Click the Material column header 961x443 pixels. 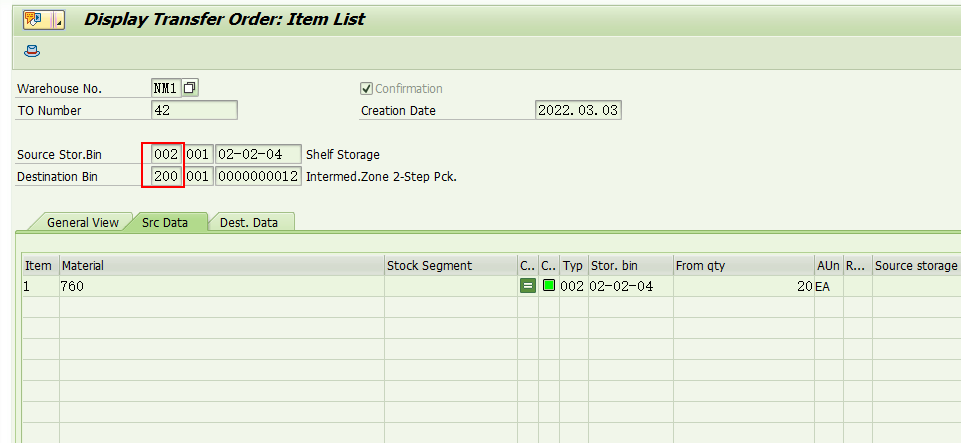point(220,265)
